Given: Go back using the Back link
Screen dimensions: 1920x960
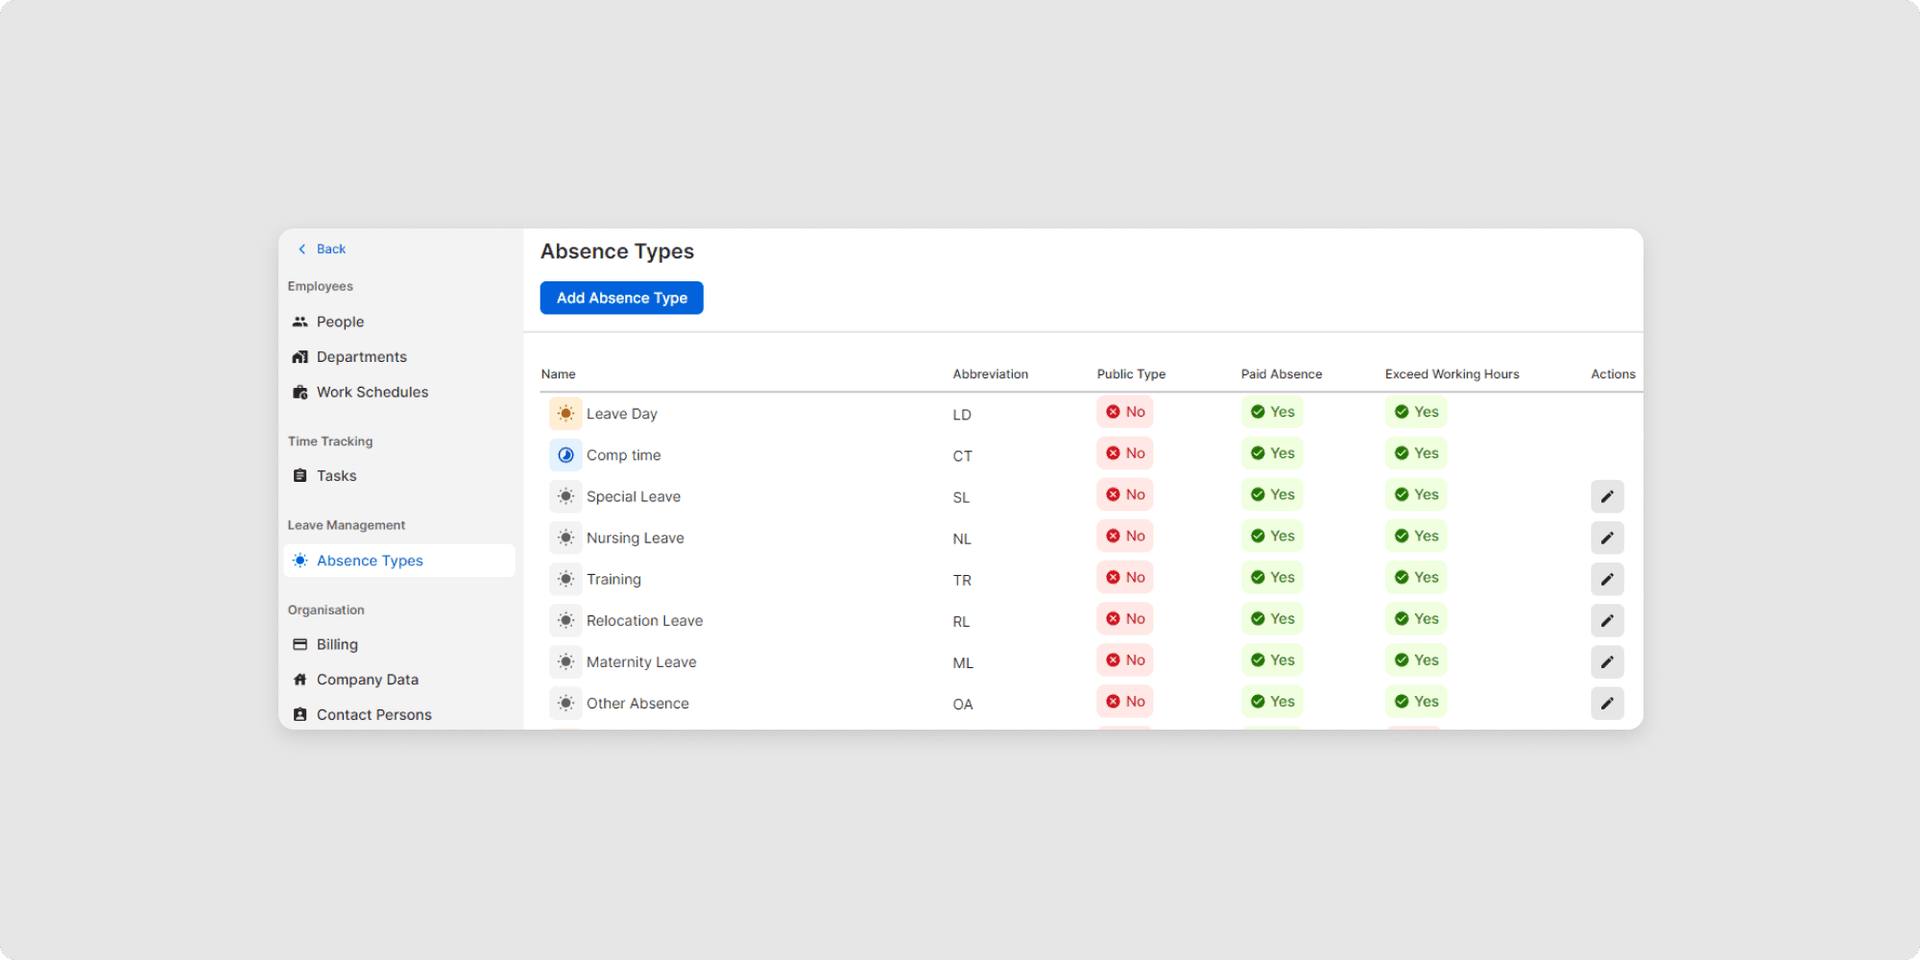Looking at the screenshot, I should click(x=322, y=249).
